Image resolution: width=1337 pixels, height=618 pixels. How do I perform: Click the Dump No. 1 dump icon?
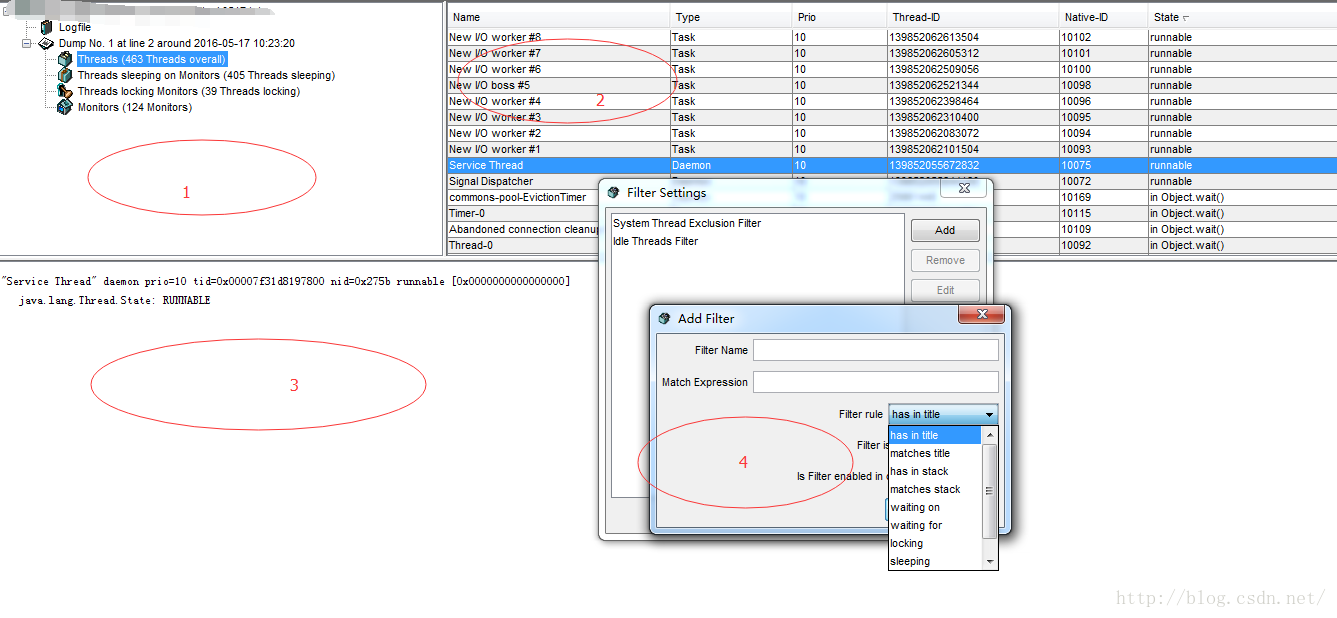[x=44, y=43]
